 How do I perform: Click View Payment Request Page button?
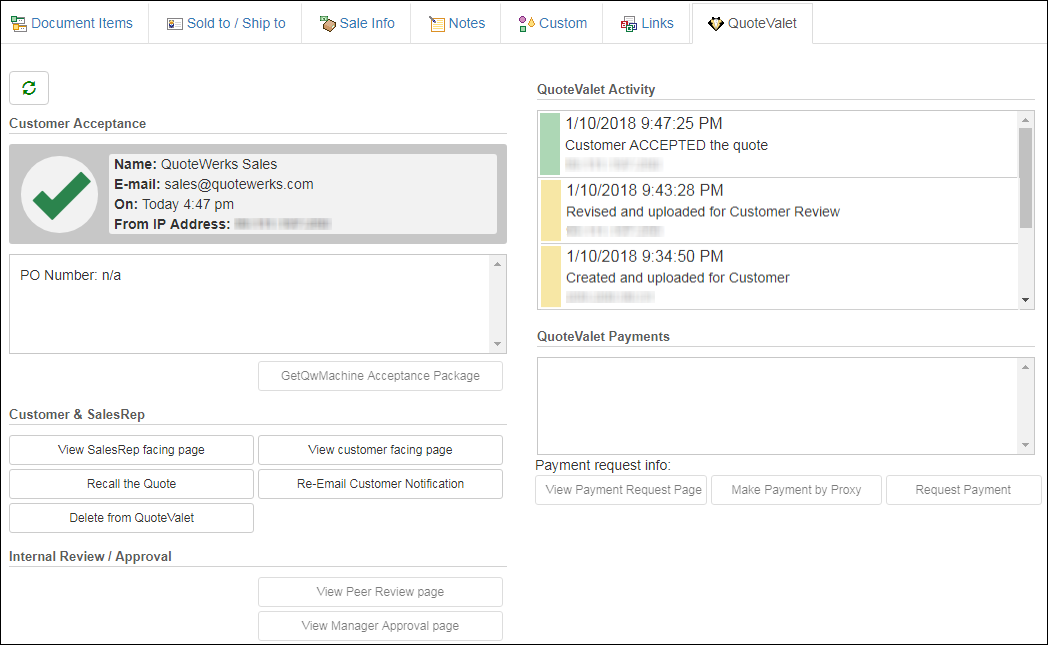point(621,490)
